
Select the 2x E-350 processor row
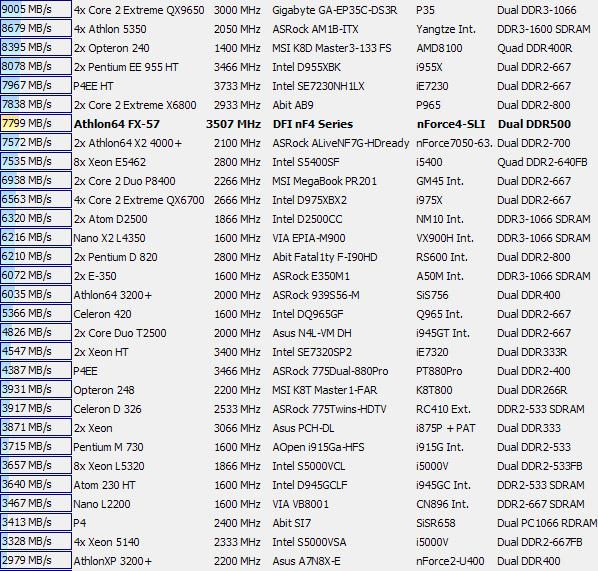(x=299, y=276)
